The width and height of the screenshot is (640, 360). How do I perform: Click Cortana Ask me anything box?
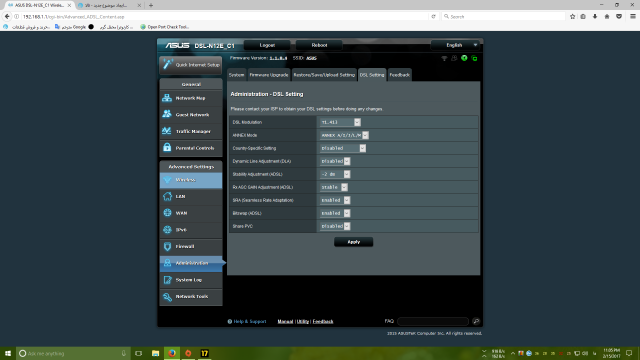tap(73, 353)
